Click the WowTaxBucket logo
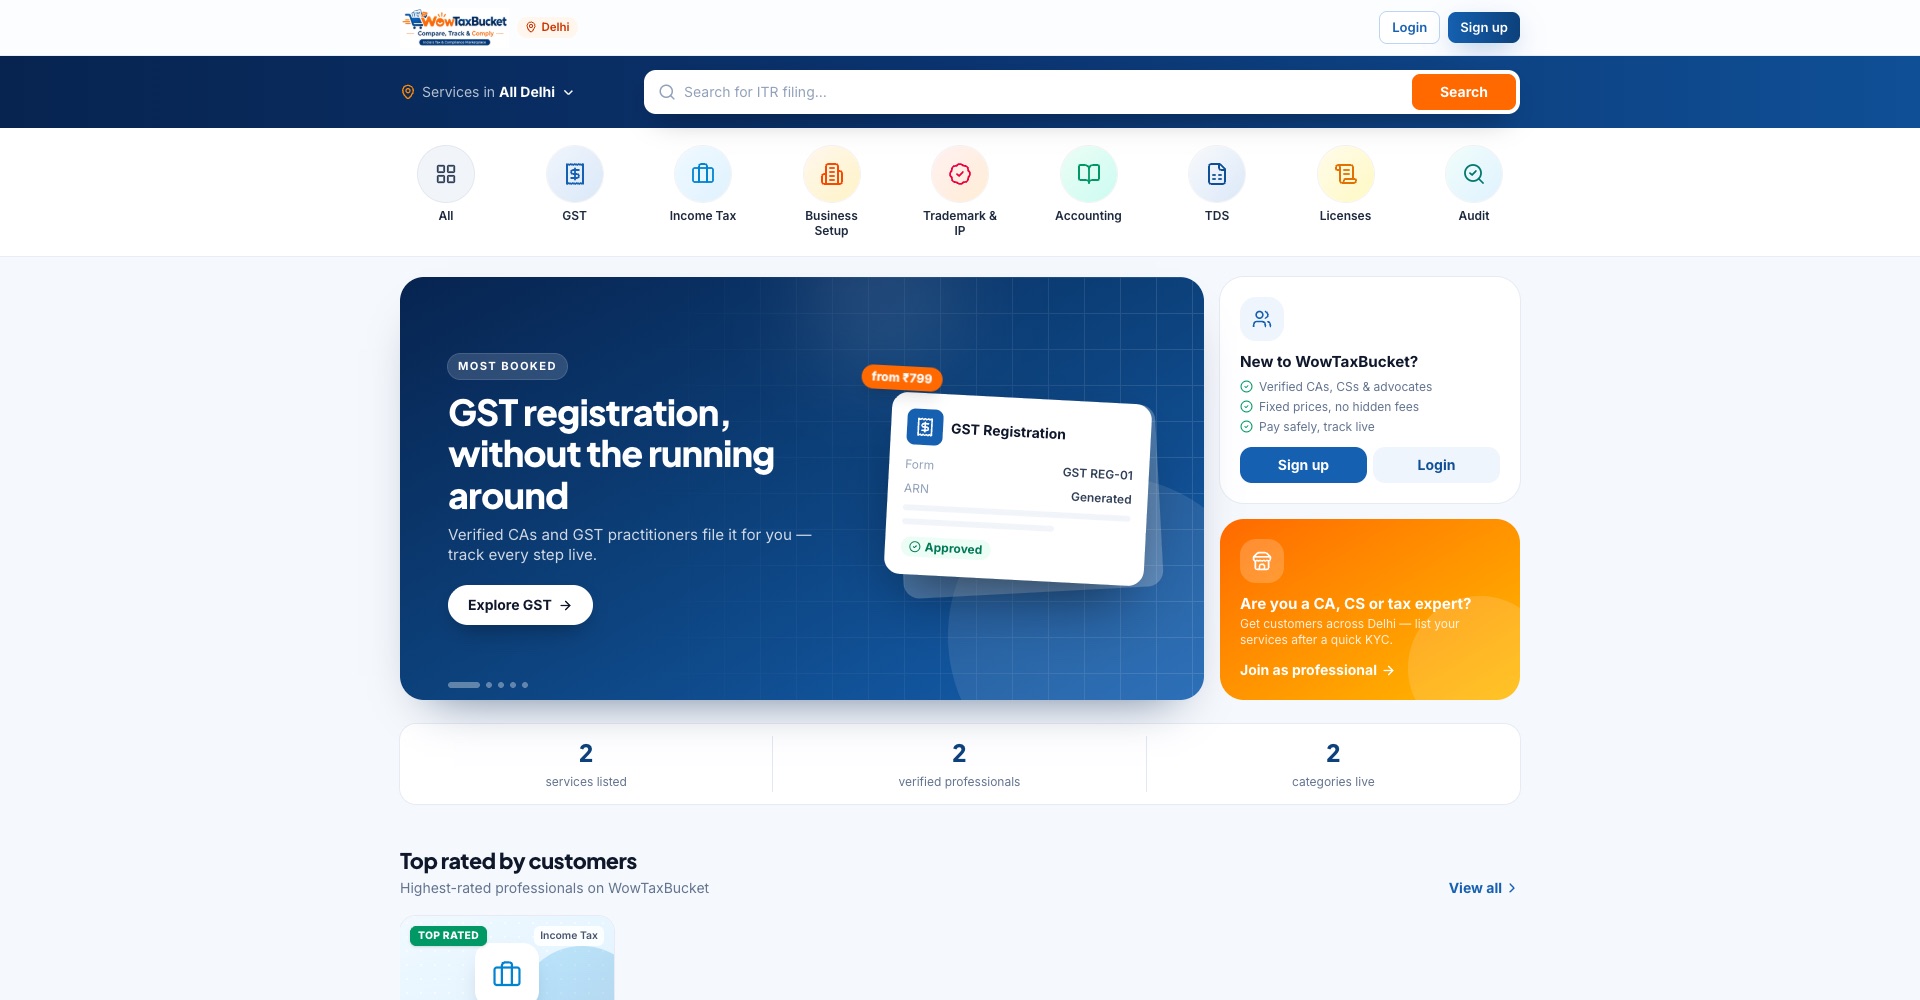Viewport: 1920px width, 1000px height. [455, 27]
